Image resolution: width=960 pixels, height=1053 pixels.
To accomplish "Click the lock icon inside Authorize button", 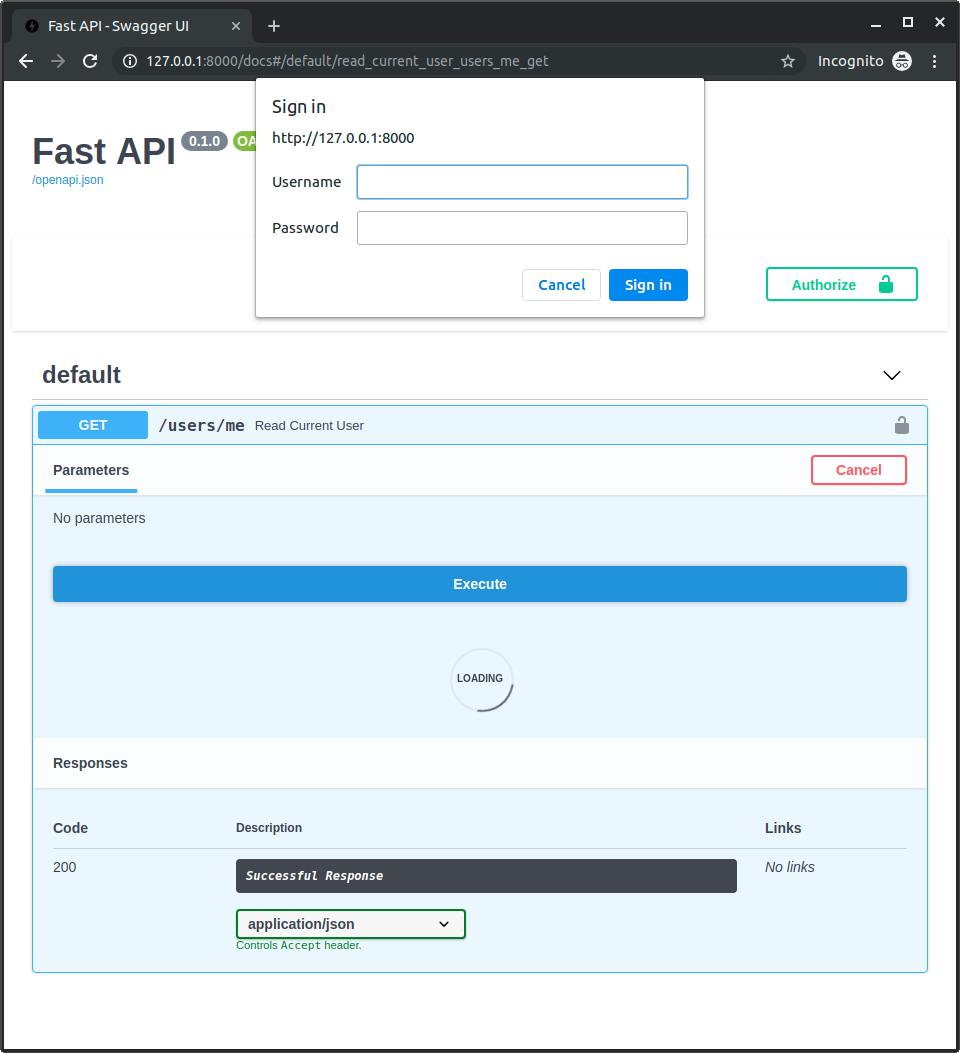I will [886, 284].
